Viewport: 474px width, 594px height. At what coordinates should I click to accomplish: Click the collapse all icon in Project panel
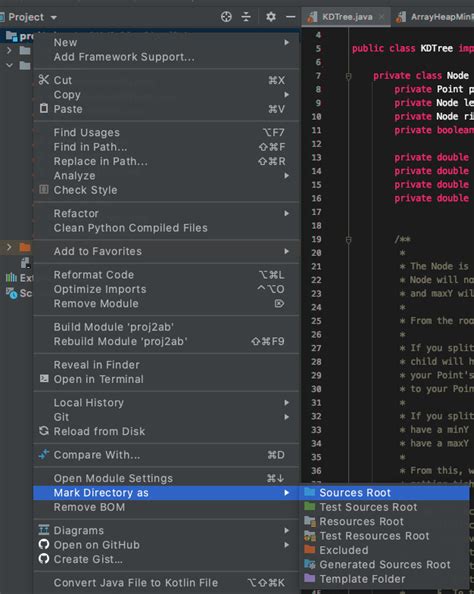[246, 17]
